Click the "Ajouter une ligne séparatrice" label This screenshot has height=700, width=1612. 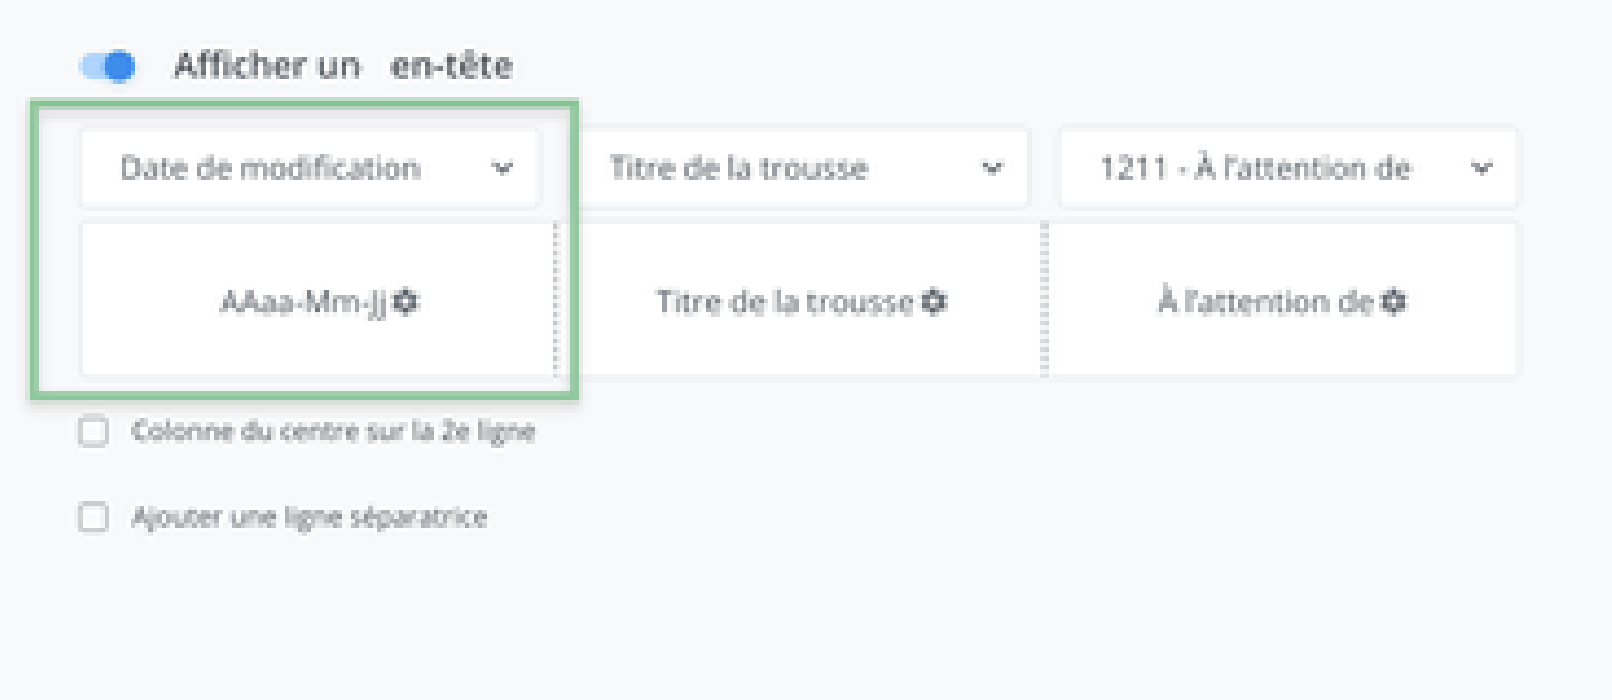[x=310, y=518]
